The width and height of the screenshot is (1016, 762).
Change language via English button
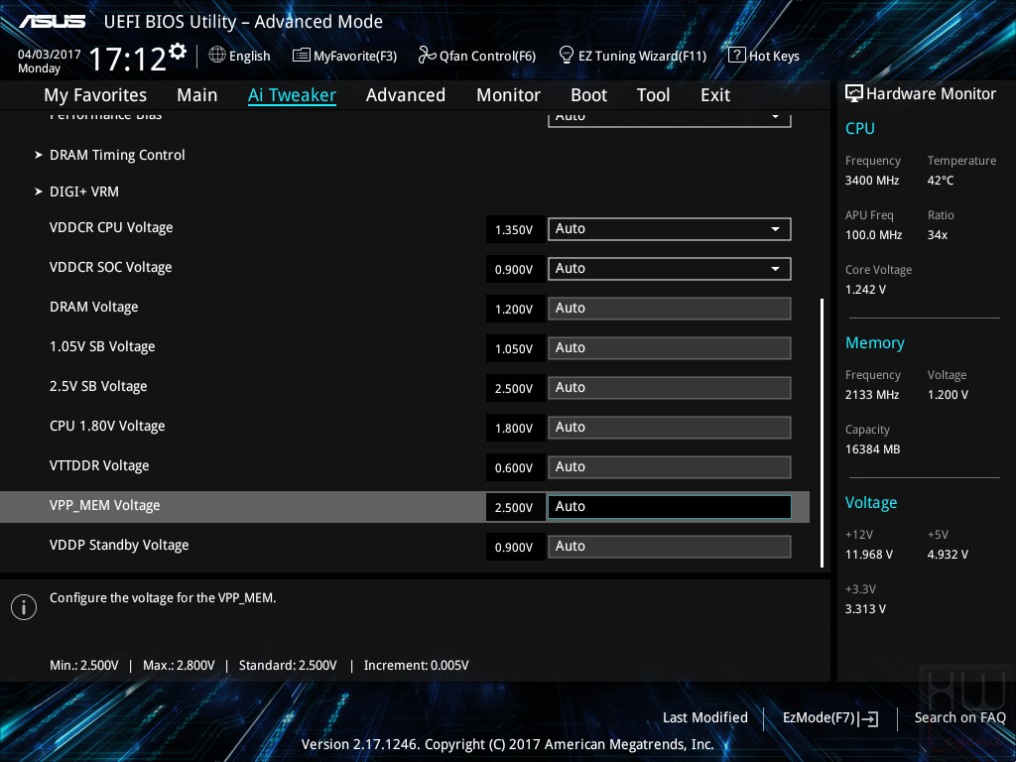[x=240, y=56]
